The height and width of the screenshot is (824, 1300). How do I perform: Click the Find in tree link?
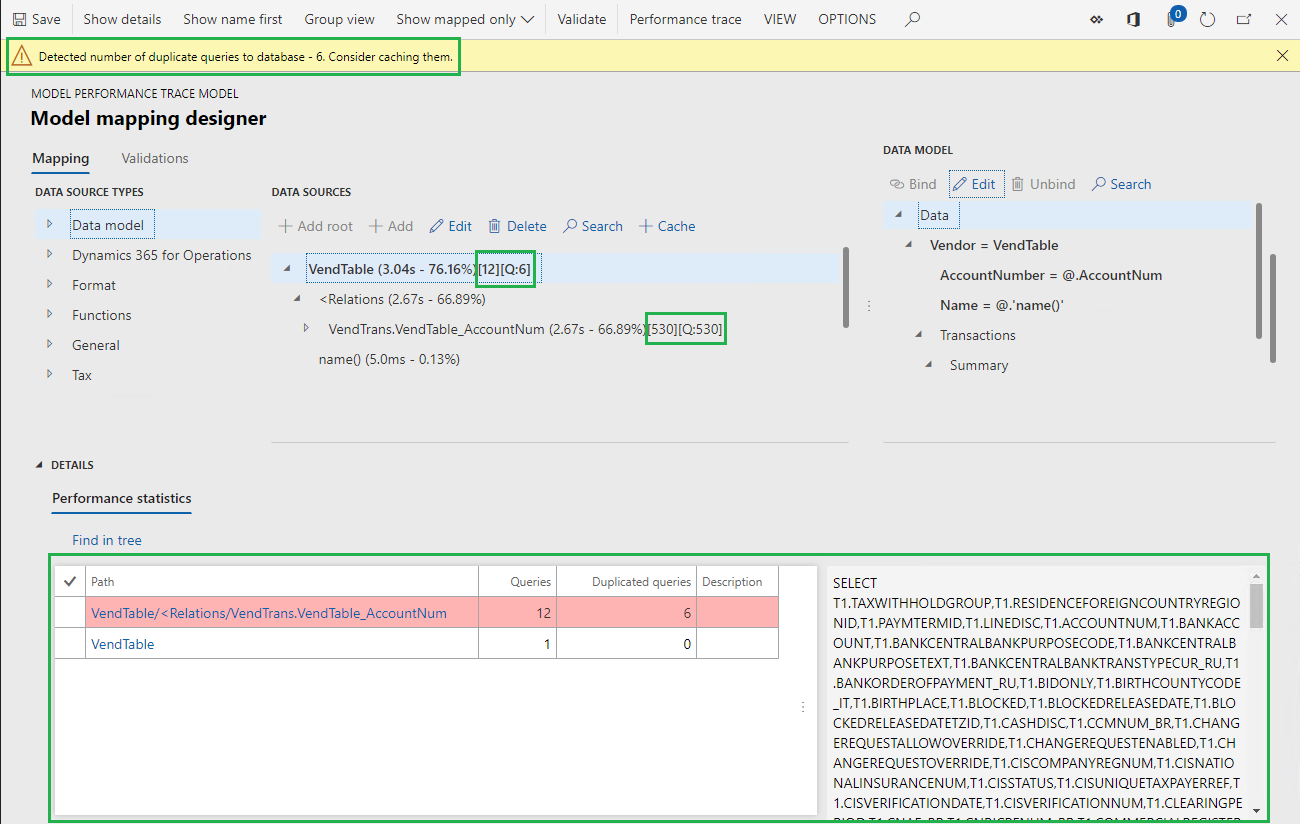[x=106, y=539]
